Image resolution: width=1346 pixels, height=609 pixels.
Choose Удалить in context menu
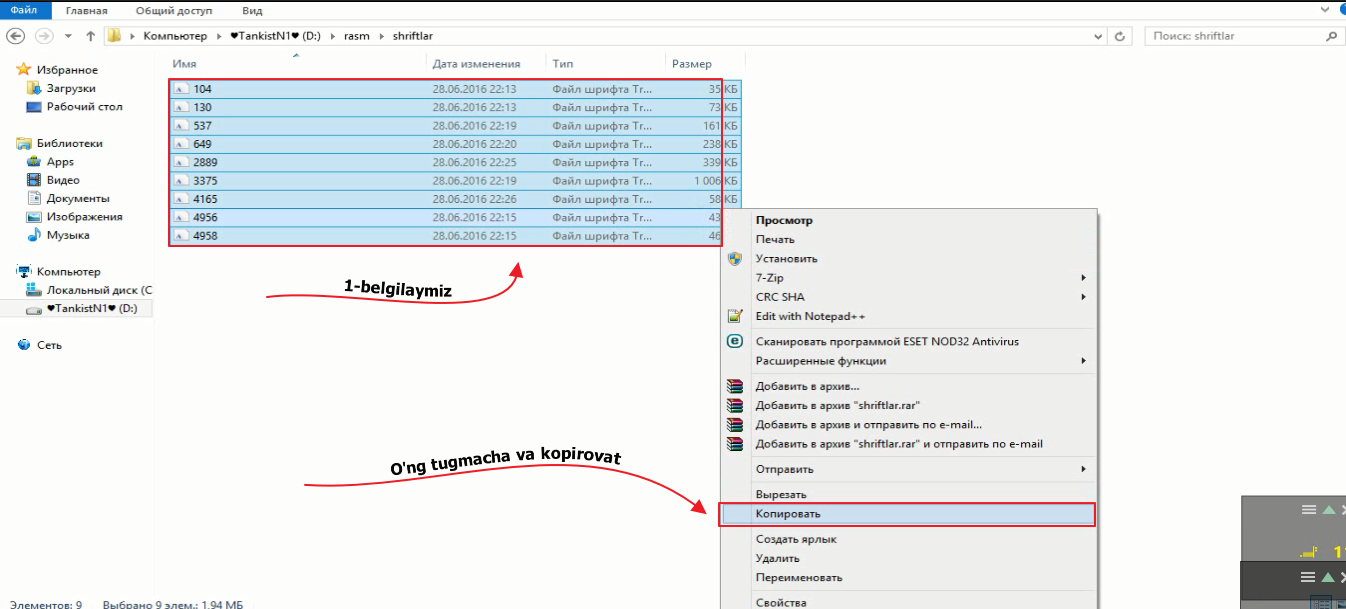909,559
